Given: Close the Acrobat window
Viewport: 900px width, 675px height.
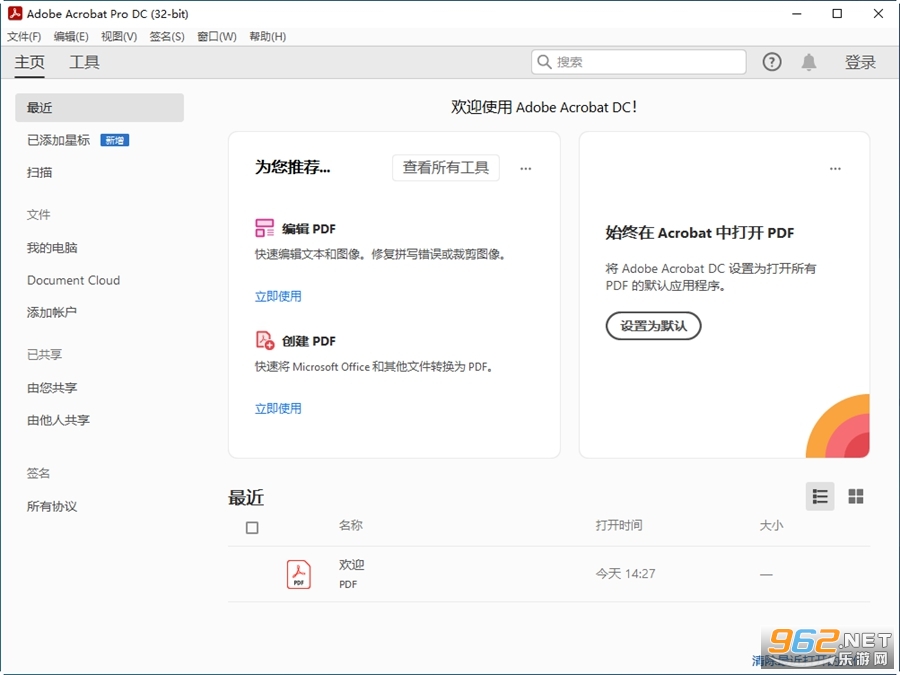Looking at the screenshot, I should pos(878,14).
